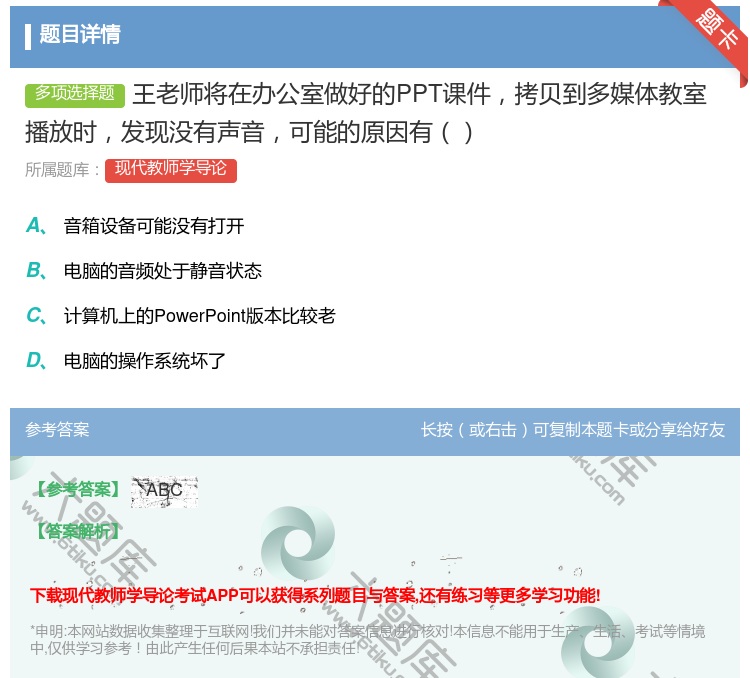
Task: Click the letter B option marker
Action: pyautogui.click(x=36, y=271)
